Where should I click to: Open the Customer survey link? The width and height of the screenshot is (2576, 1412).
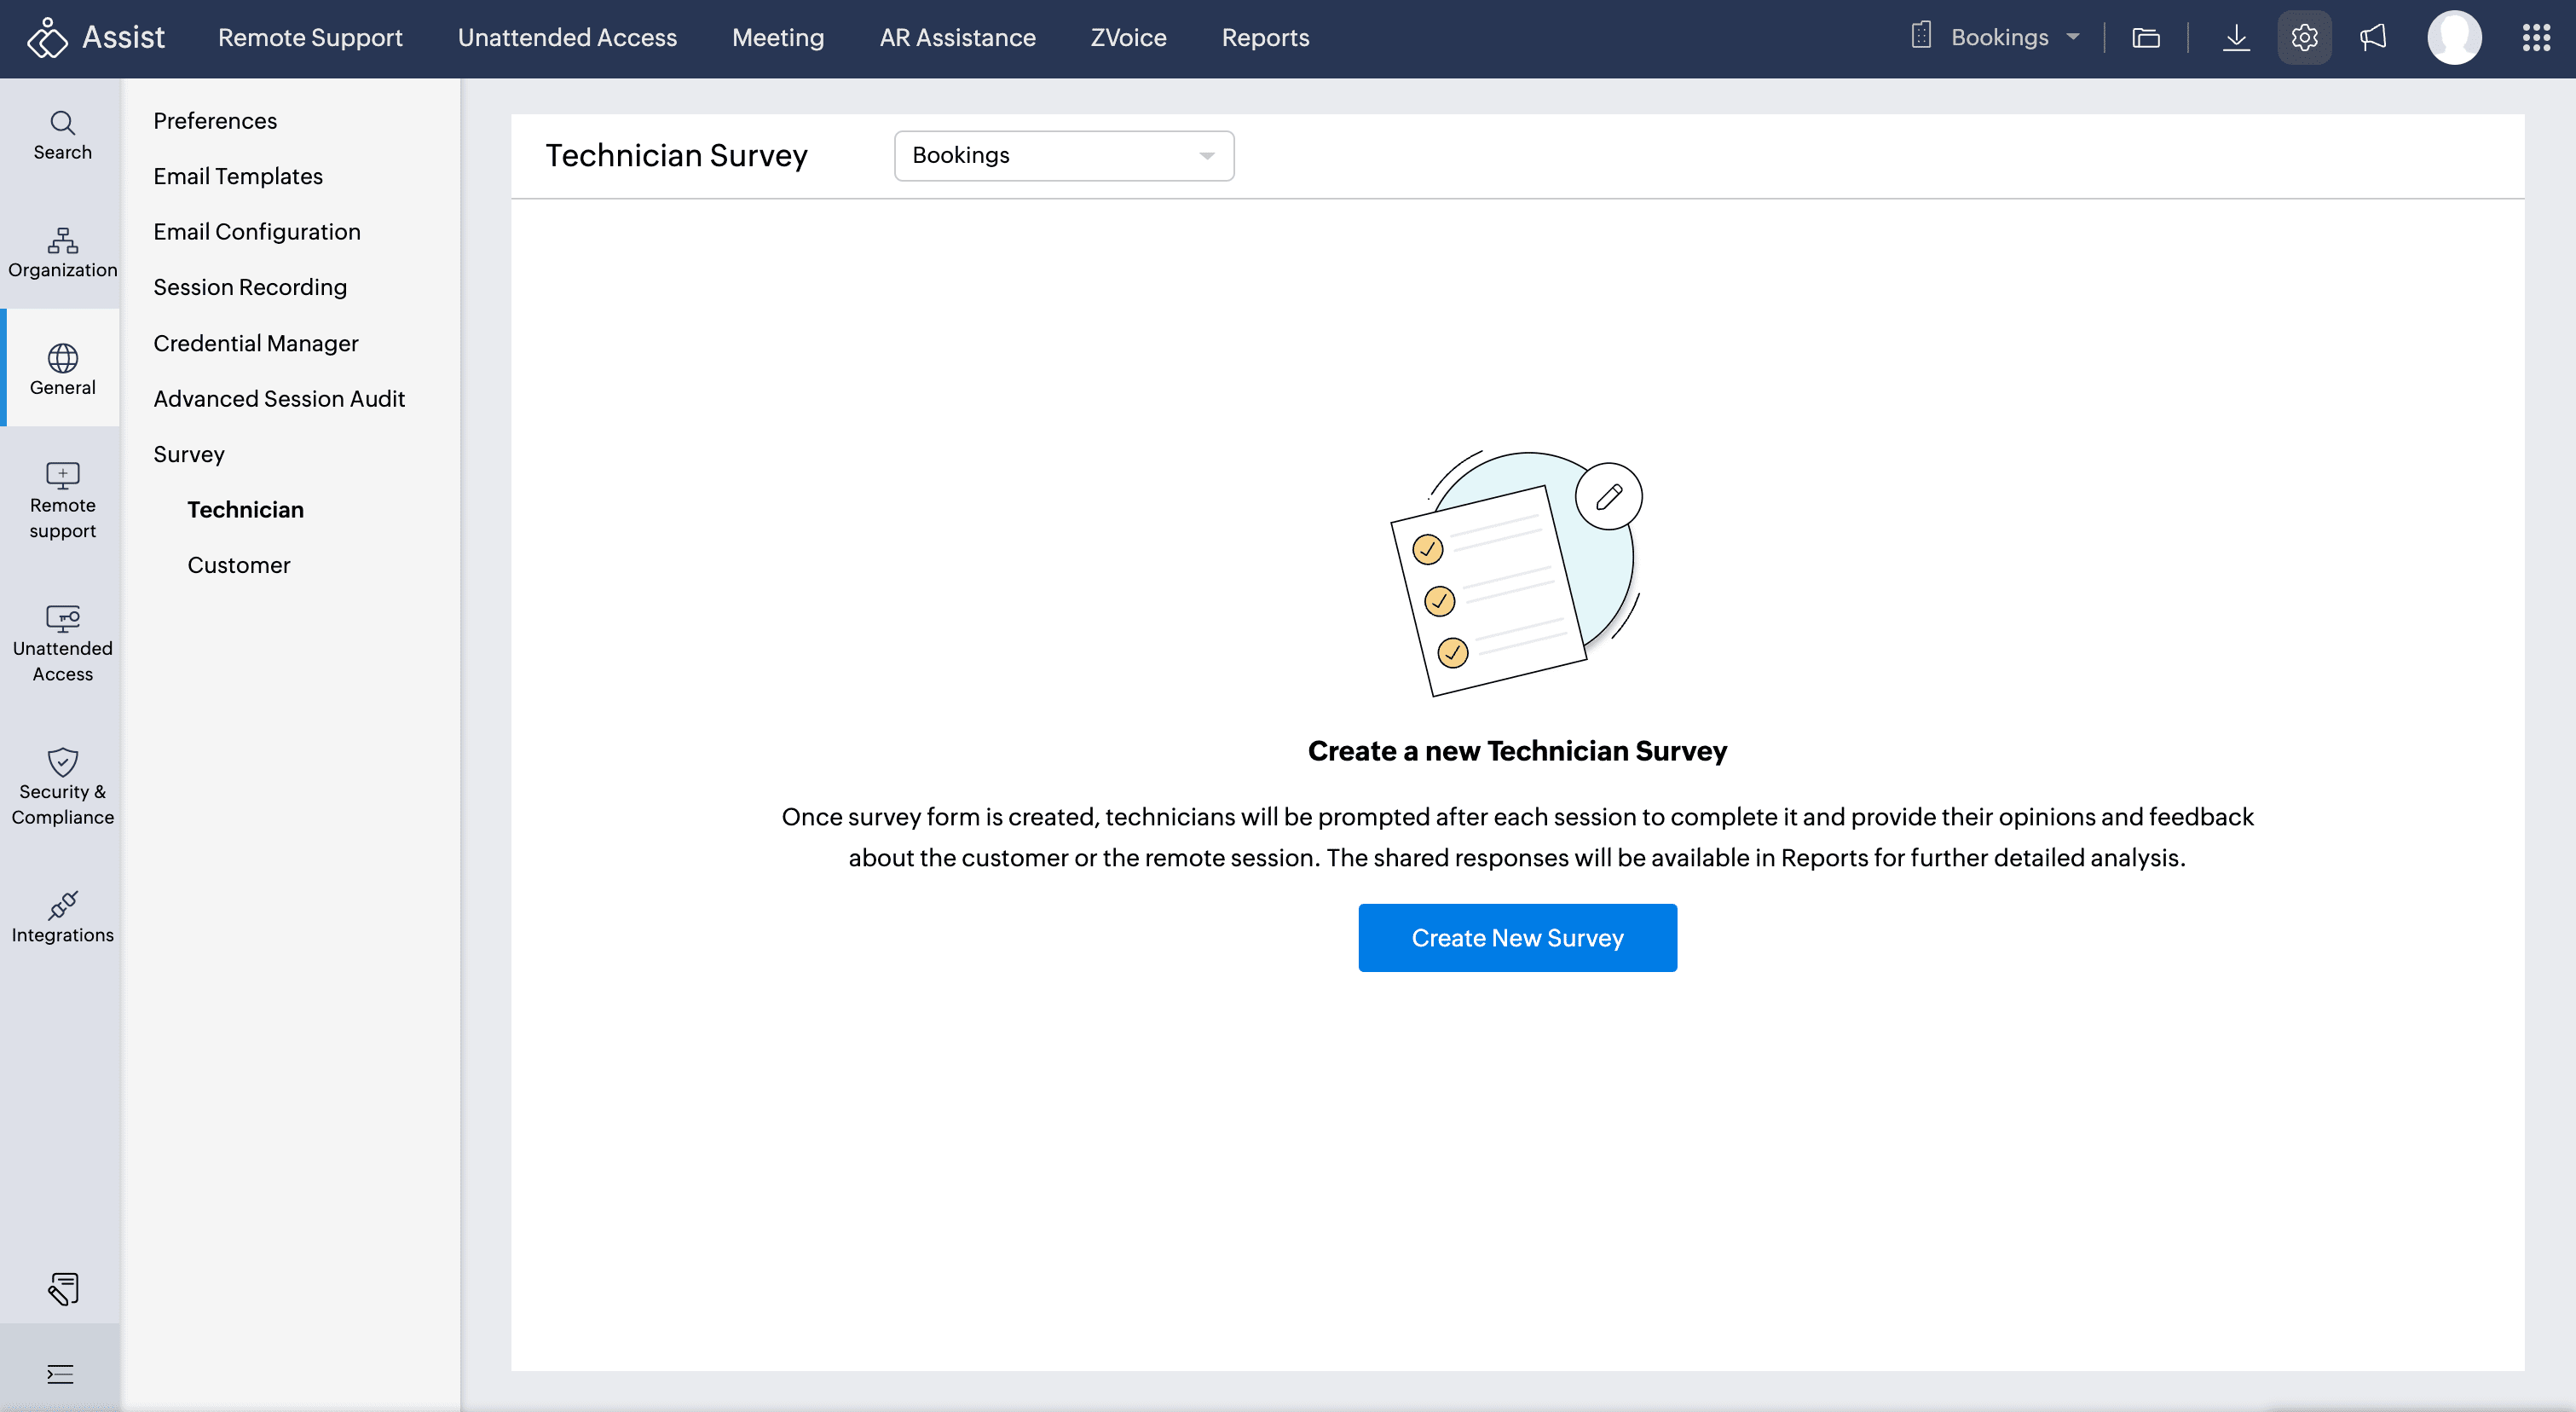point(238,565)
